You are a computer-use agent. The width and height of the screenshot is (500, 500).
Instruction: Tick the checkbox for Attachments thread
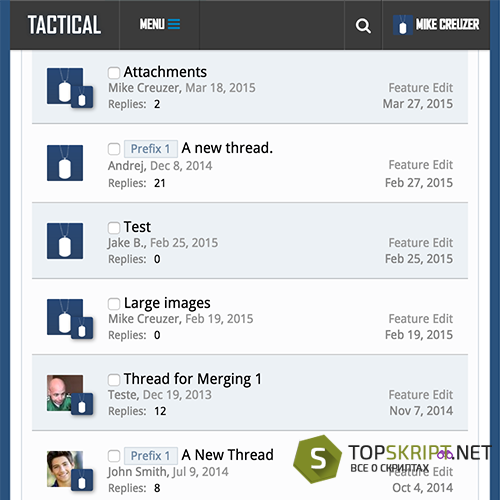pyautogui.click(x=114, y=73)
